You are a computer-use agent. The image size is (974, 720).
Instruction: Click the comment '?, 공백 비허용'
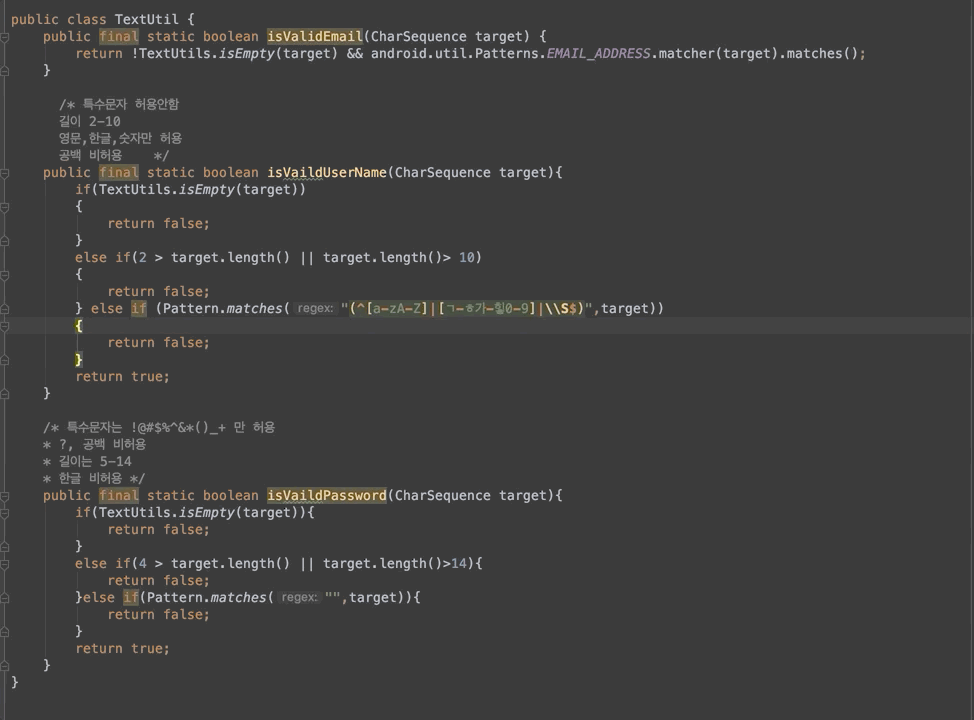click(x=102, y=444)
